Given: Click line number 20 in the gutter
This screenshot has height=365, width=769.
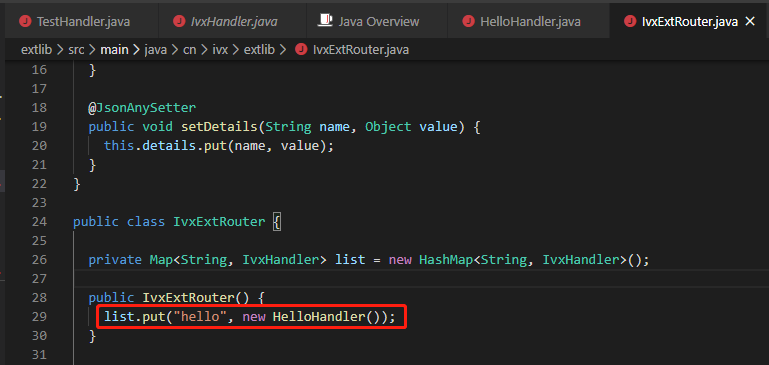Looking at the screenshot, I should point(39,146).
